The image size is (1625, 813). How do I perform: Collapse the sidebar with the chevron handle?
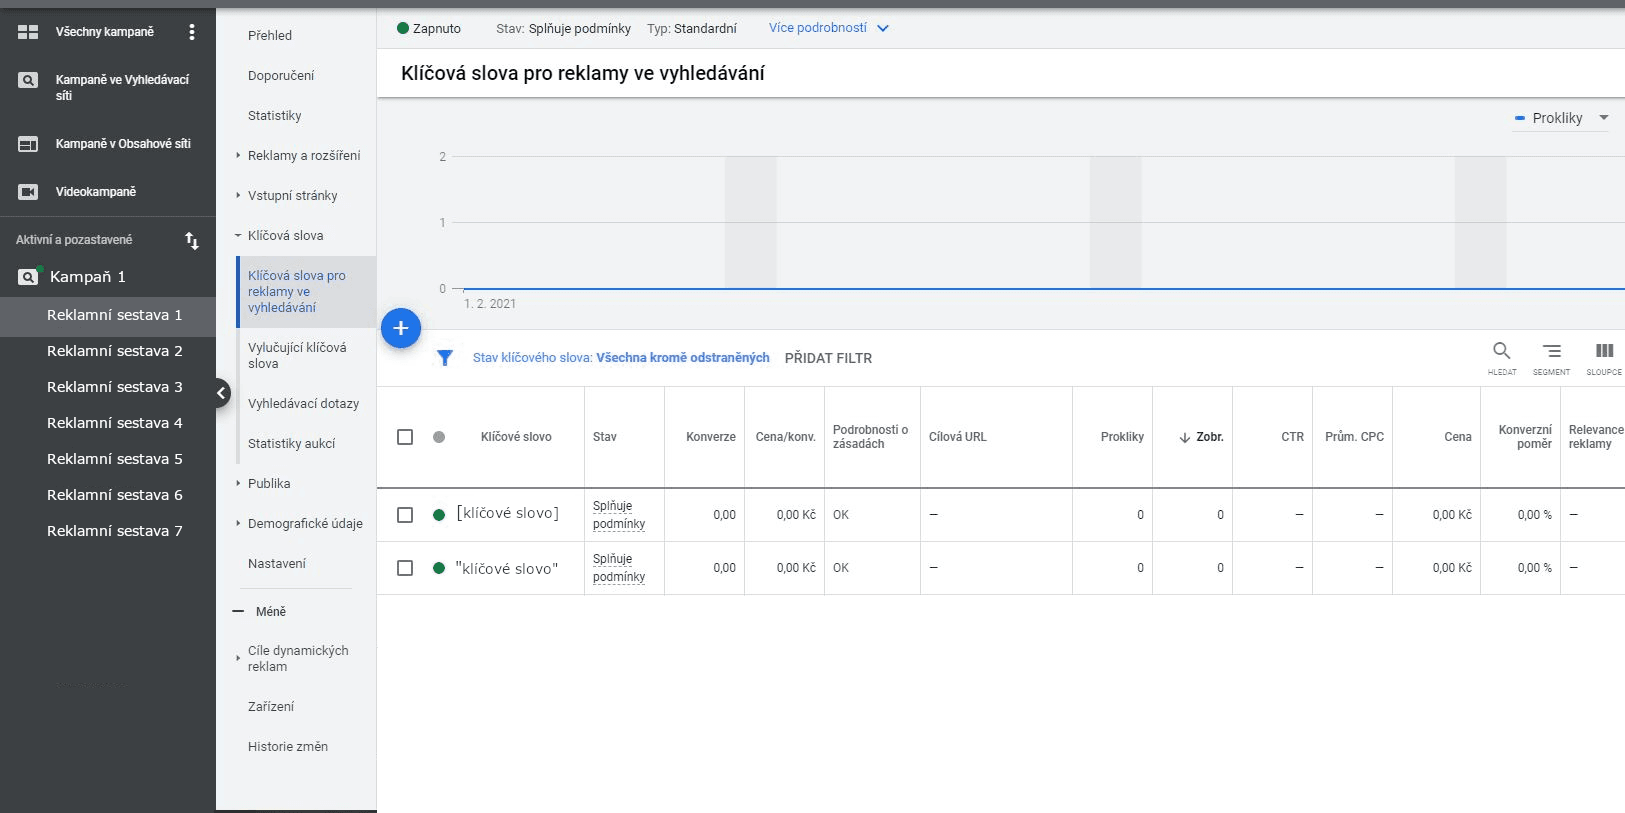point(222,393)
